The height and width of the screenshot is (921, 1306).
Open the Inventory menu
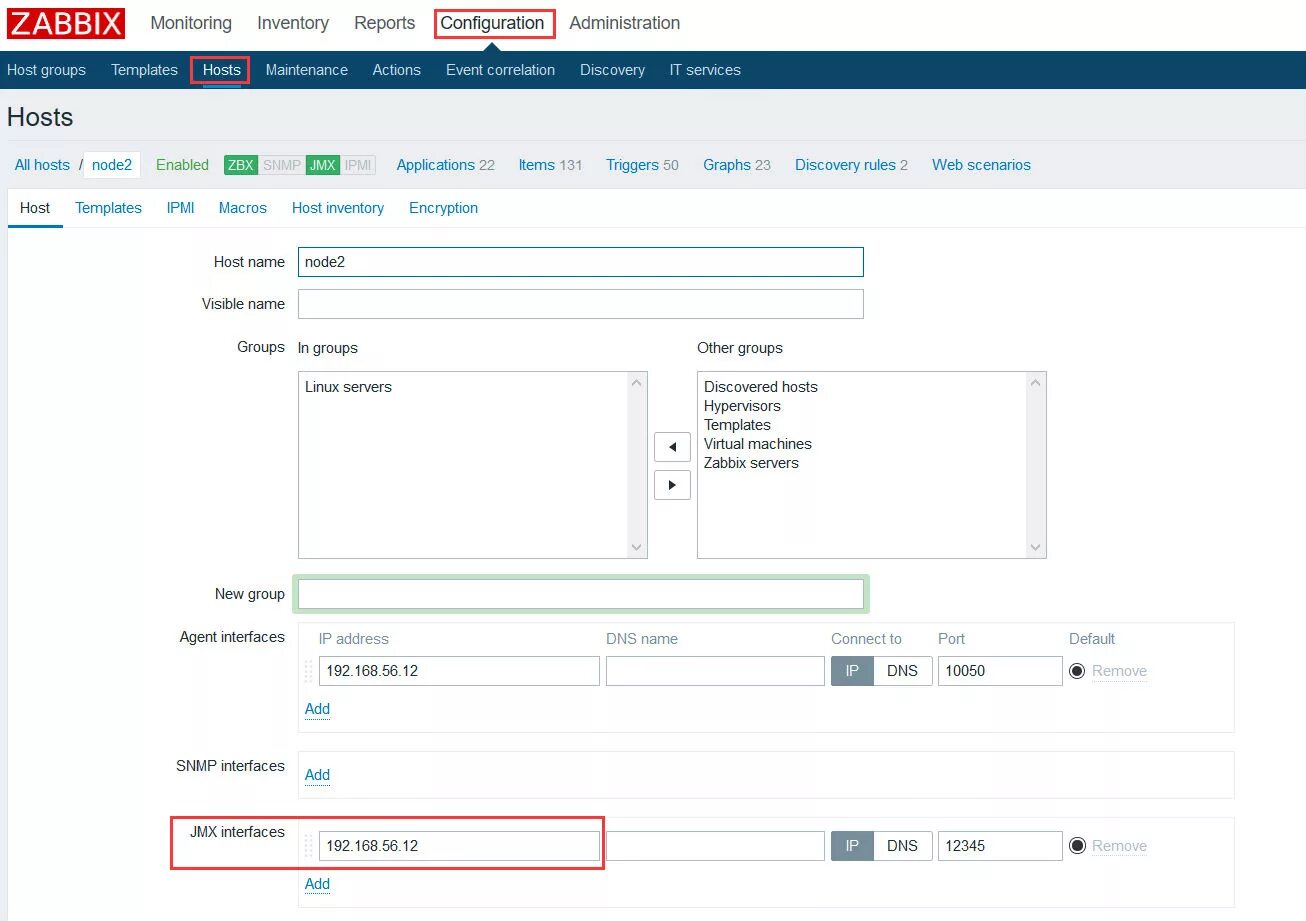(x=293, y=23)
